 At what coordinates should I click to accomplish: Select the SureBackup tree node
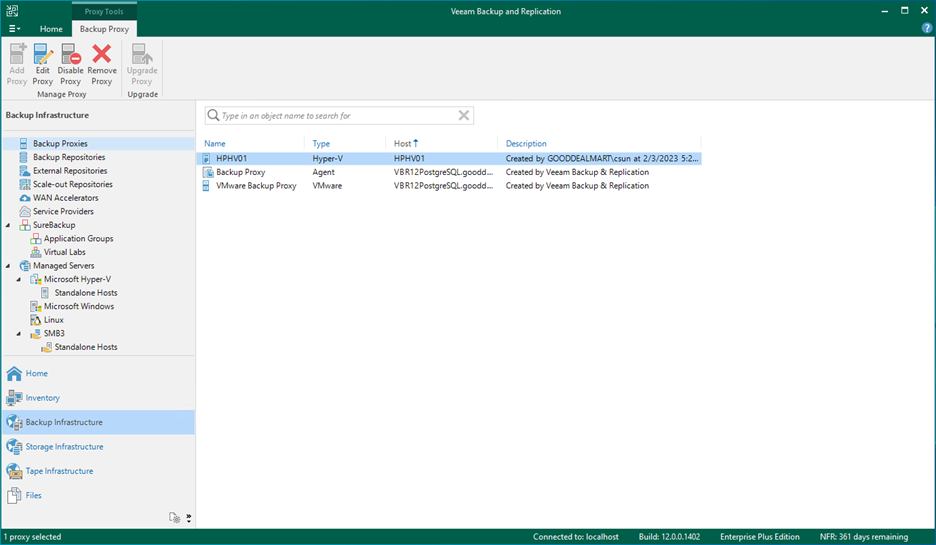[54, 225]
